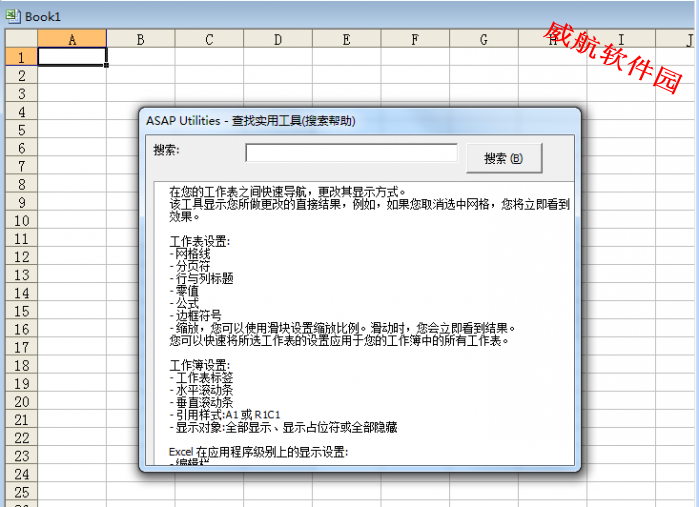Click cell C3 in the worksheet
The width and height of the screenshot is (699, 507).
point(209,94)
